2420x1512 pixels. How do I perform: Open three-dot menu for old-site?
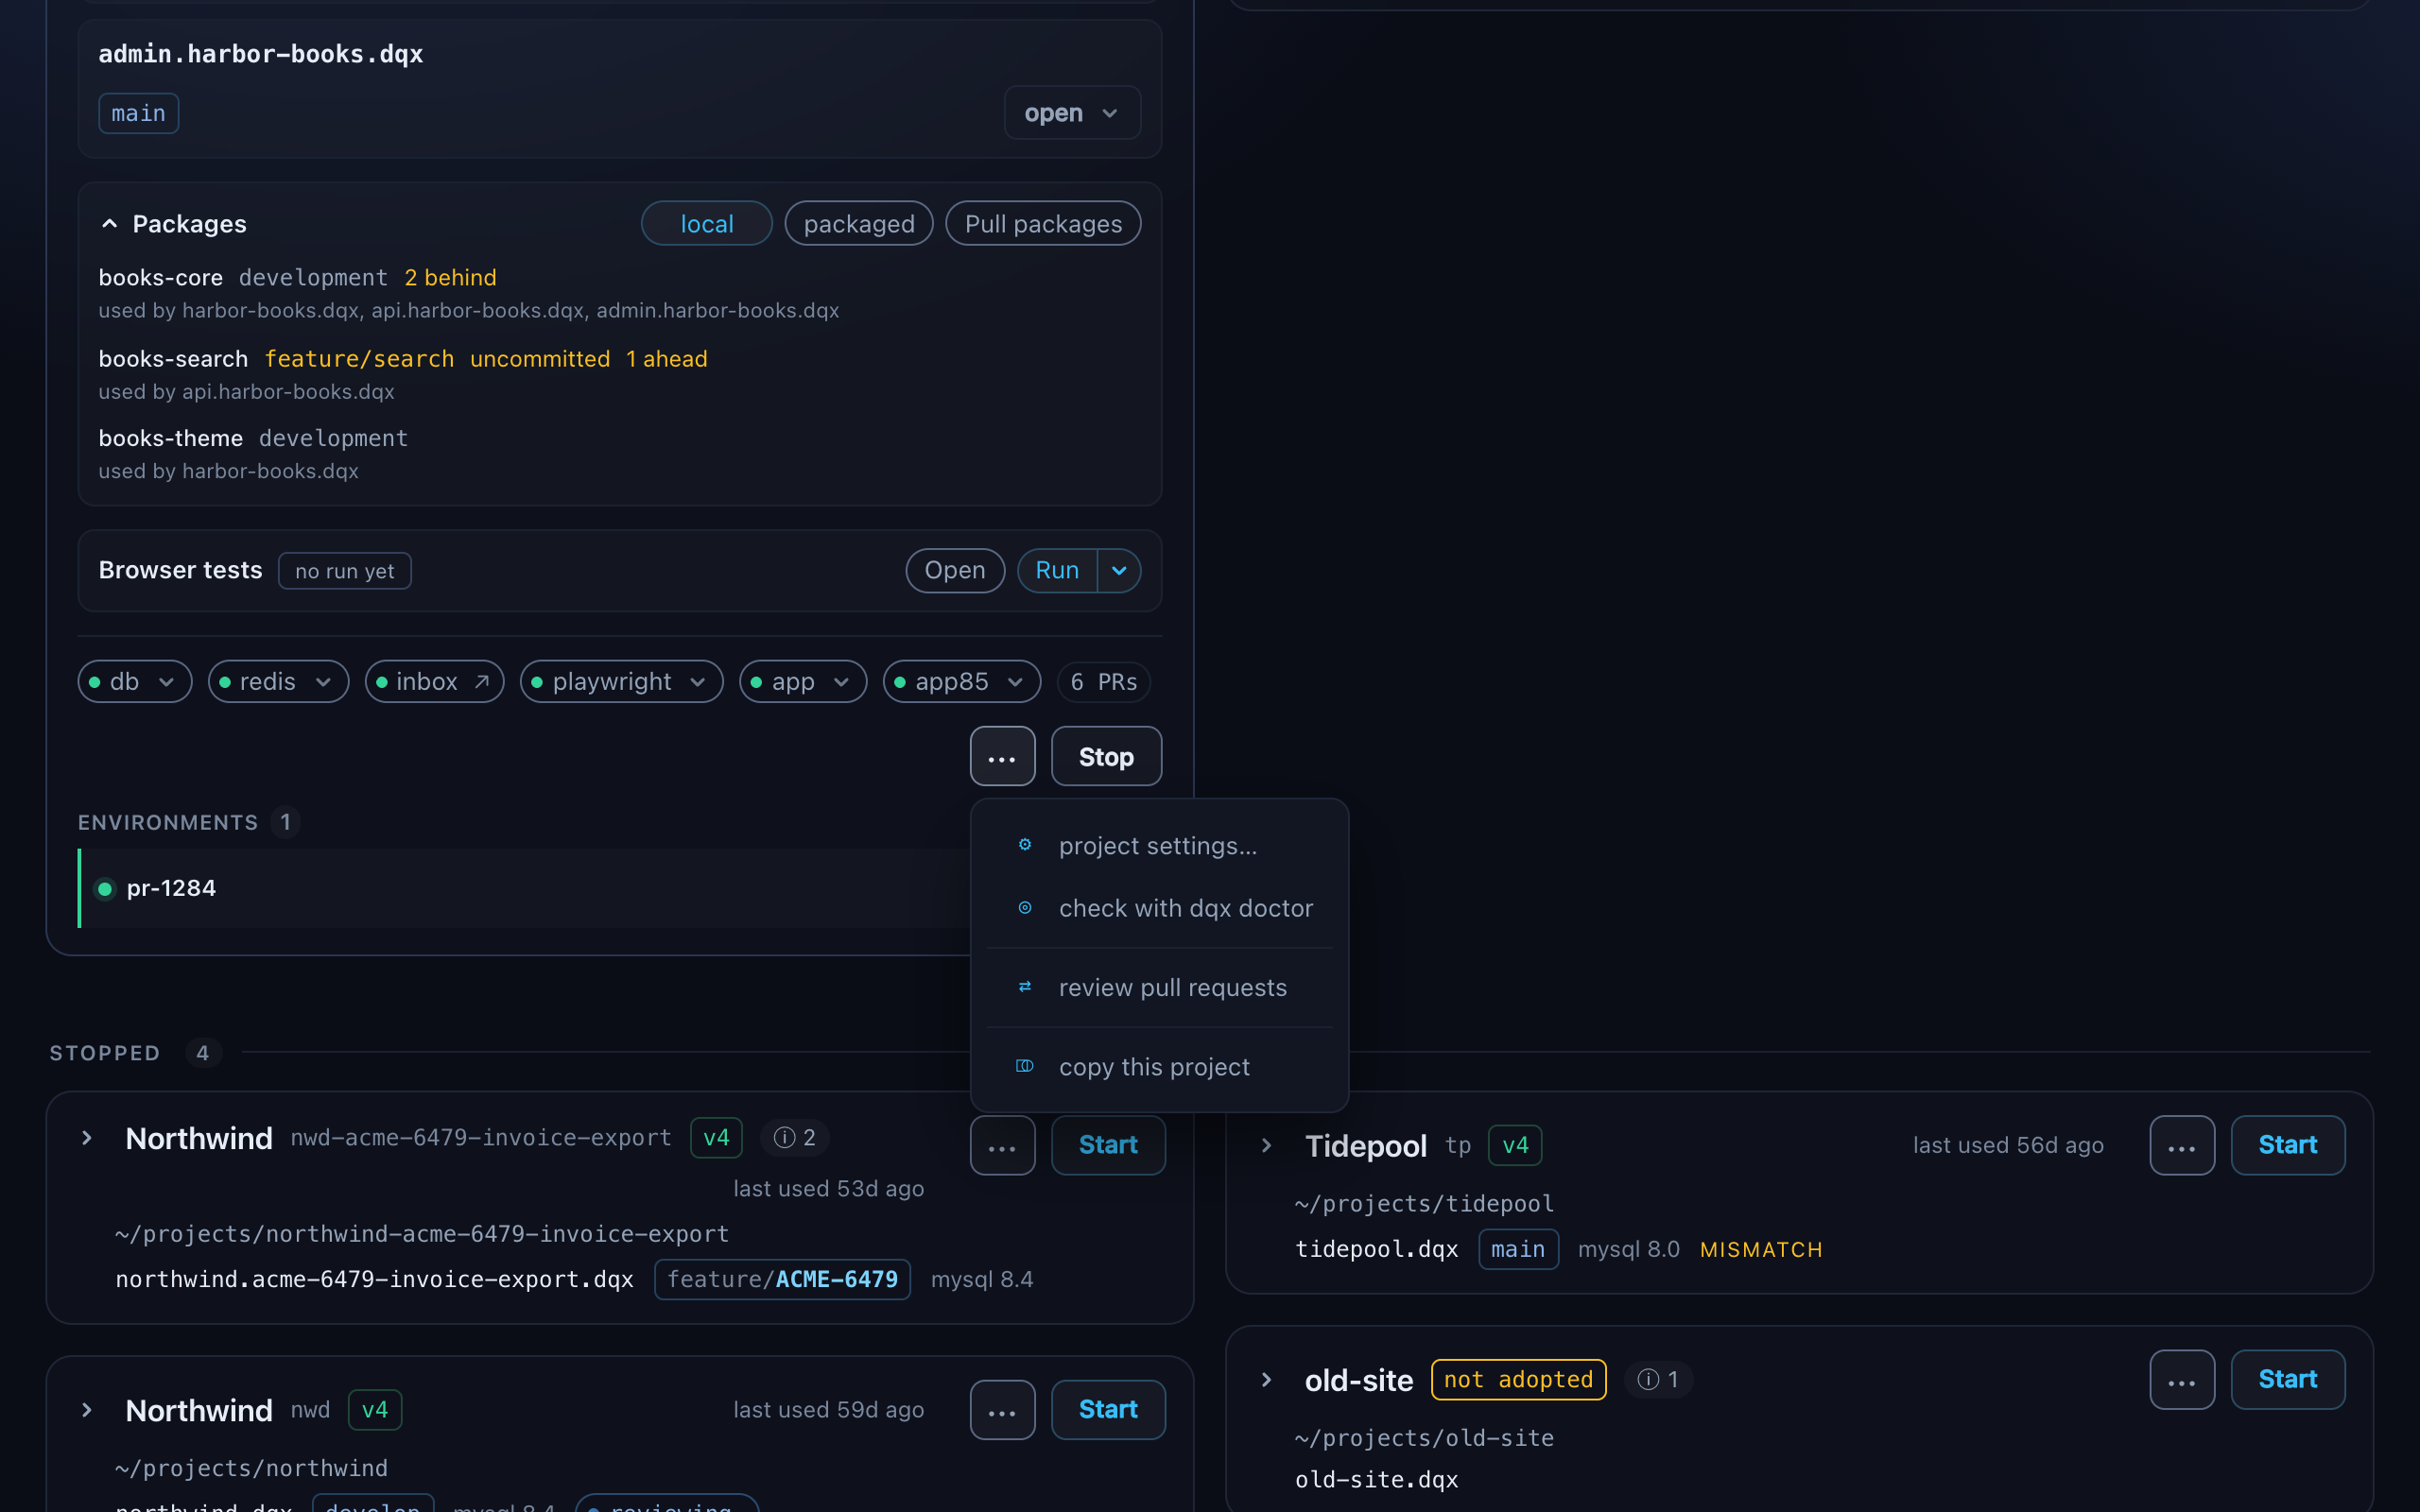click(2182, 1380)
